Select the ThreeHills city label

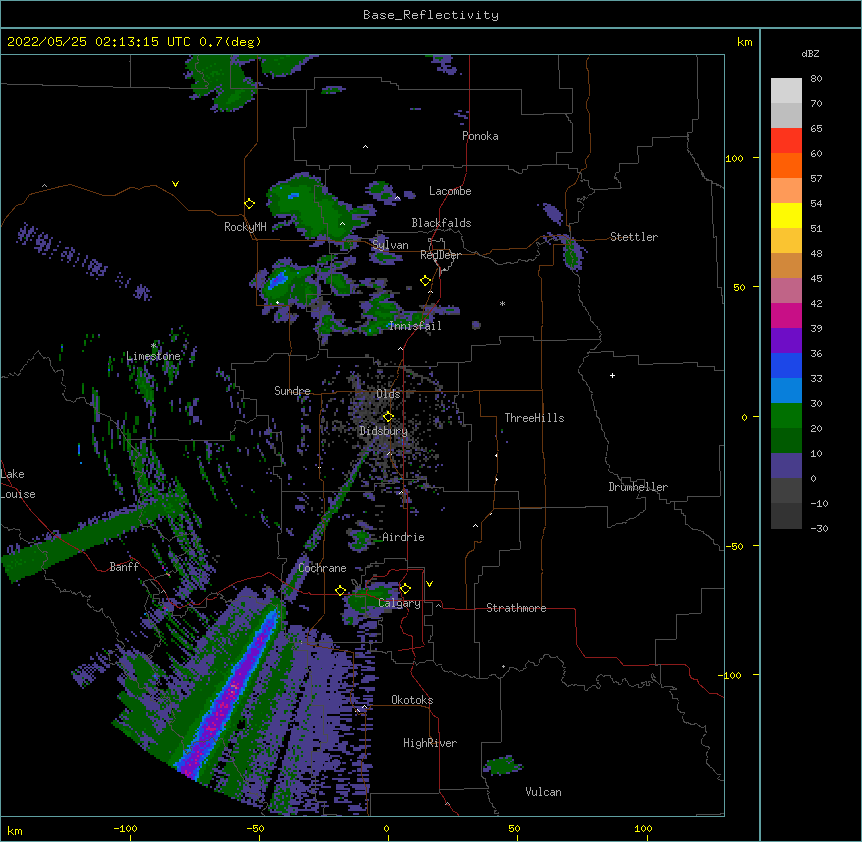click(534, 418)
